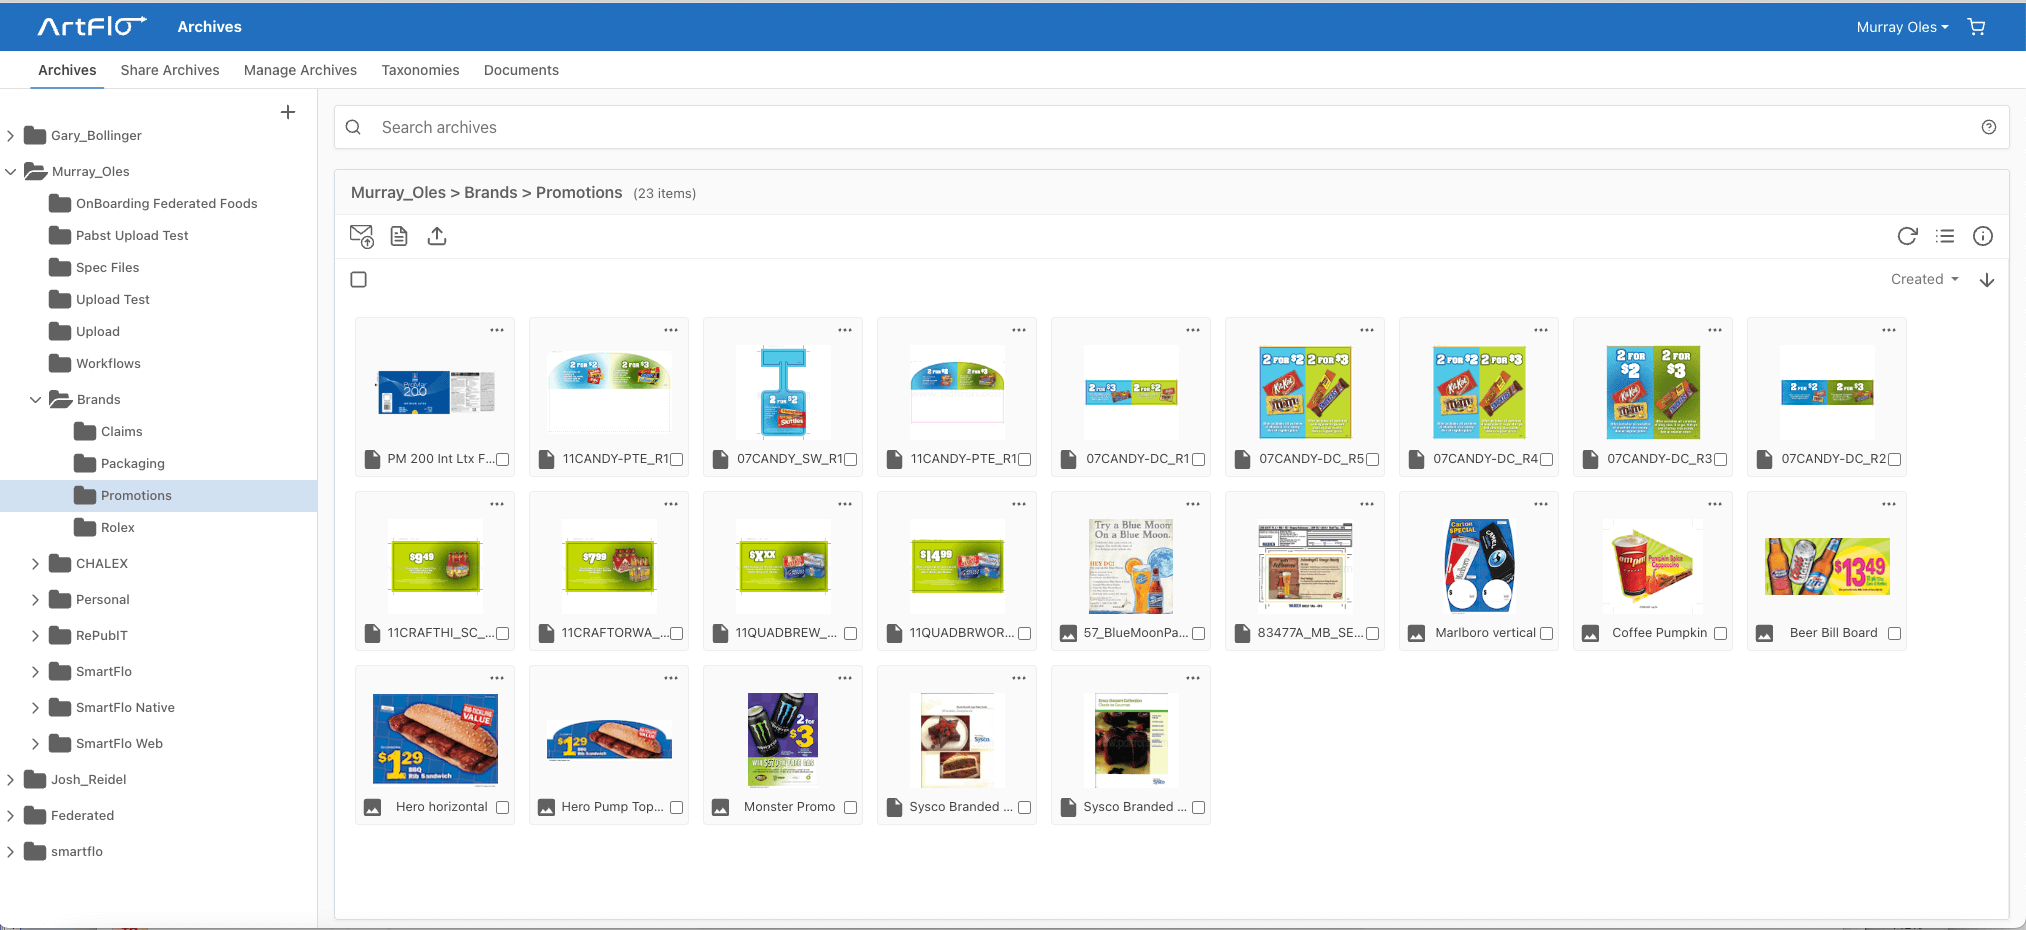
Task: Open more options for Hero horizontal
Action: click(x=497, y=678)
